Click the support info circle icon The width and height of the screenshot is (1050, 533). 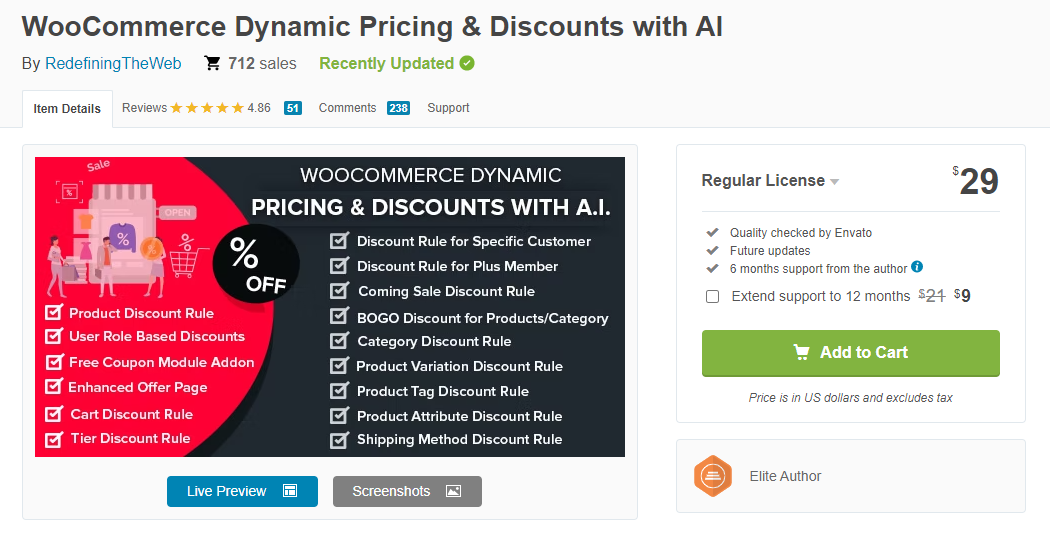pyautogui.click(x=917, y=267)
